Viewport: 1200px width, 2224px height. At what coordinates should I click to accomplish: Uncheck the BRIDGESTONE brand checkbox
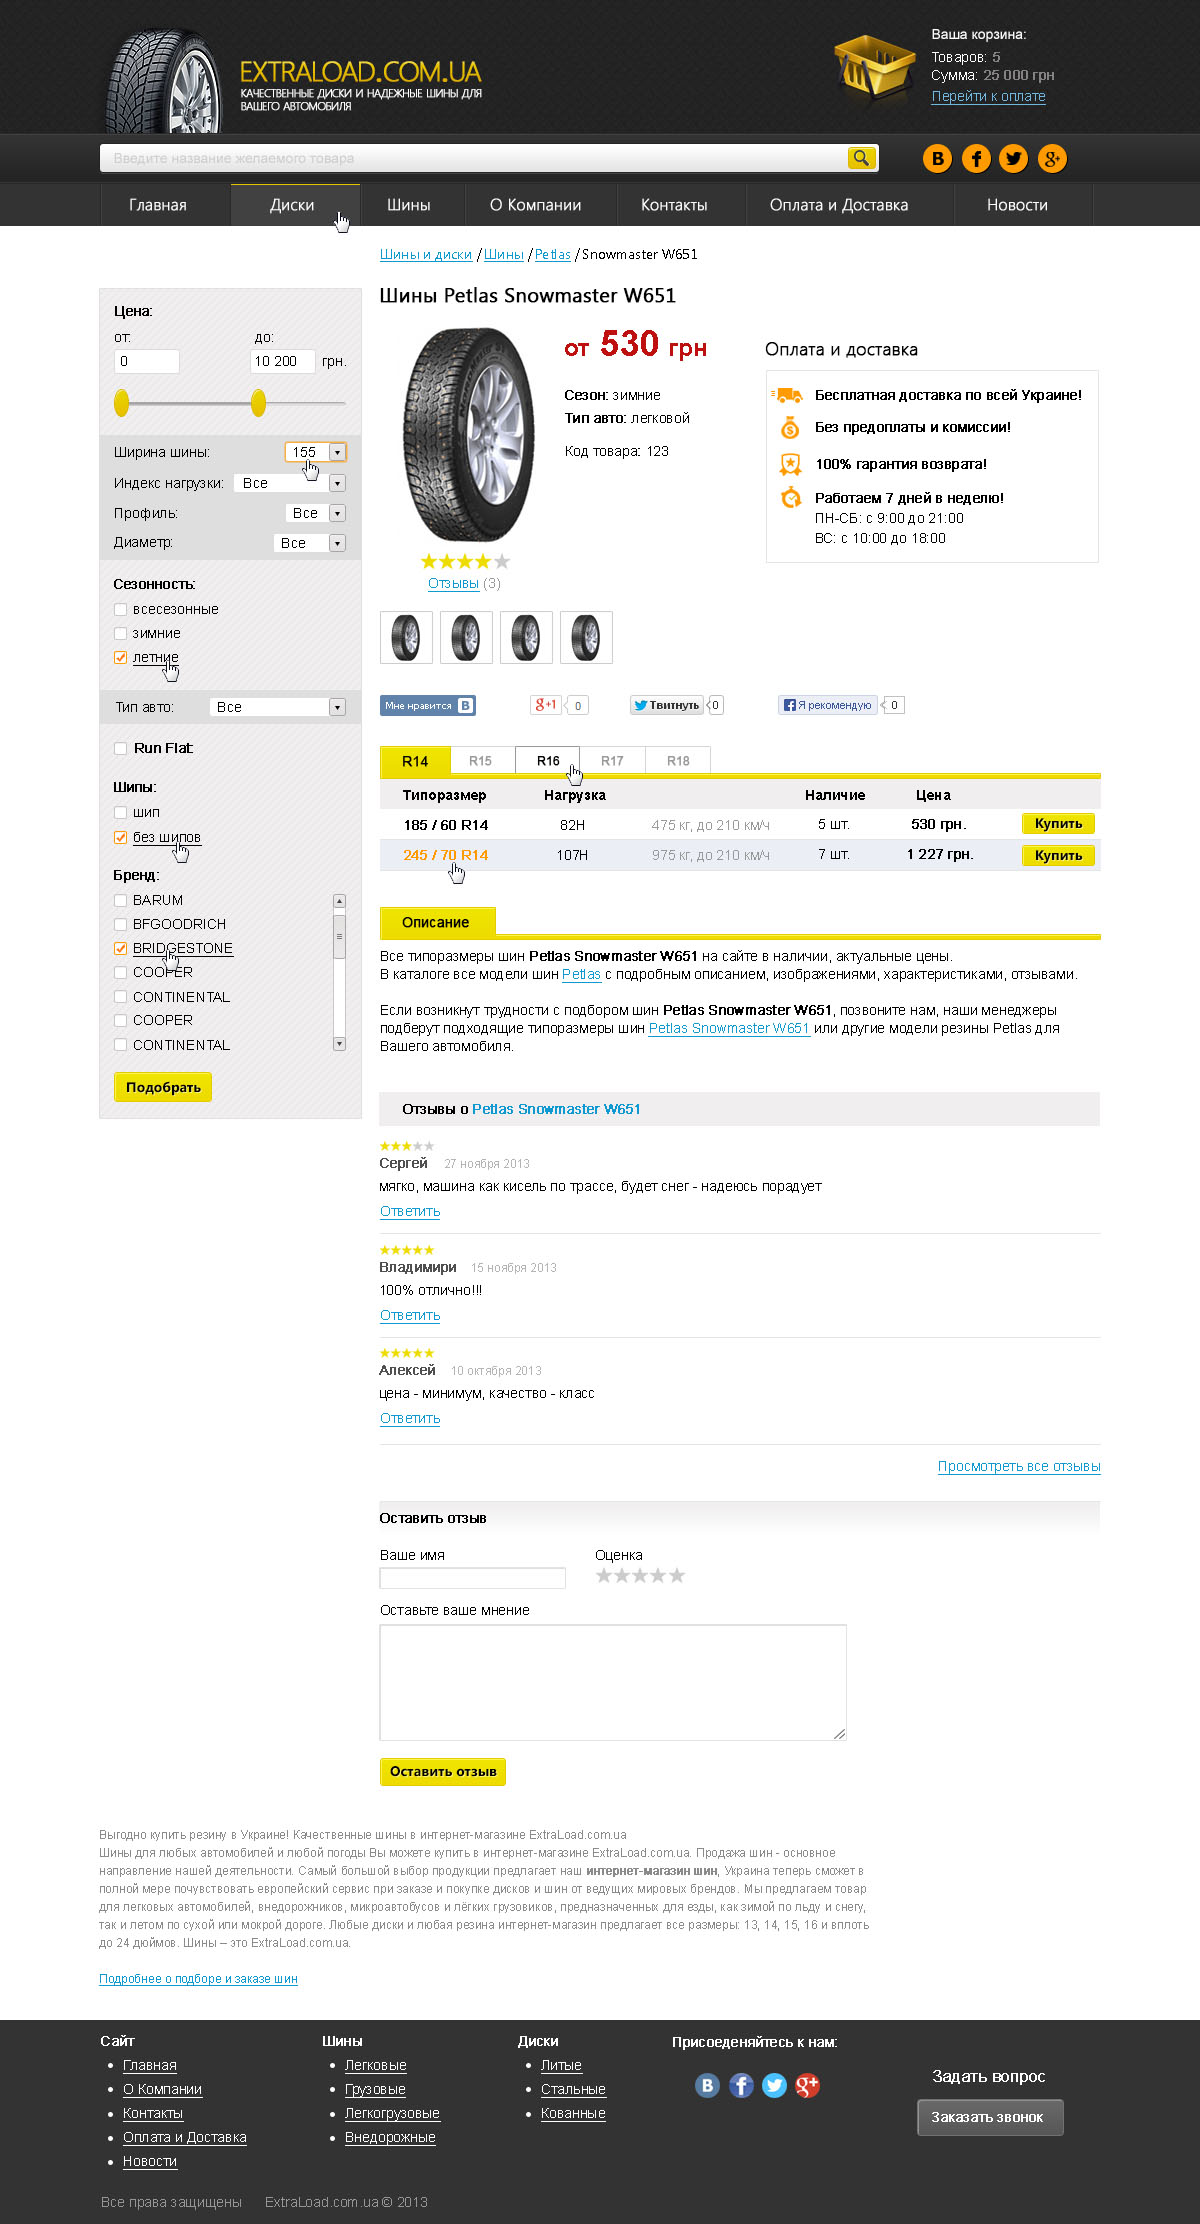click(120, 948)
